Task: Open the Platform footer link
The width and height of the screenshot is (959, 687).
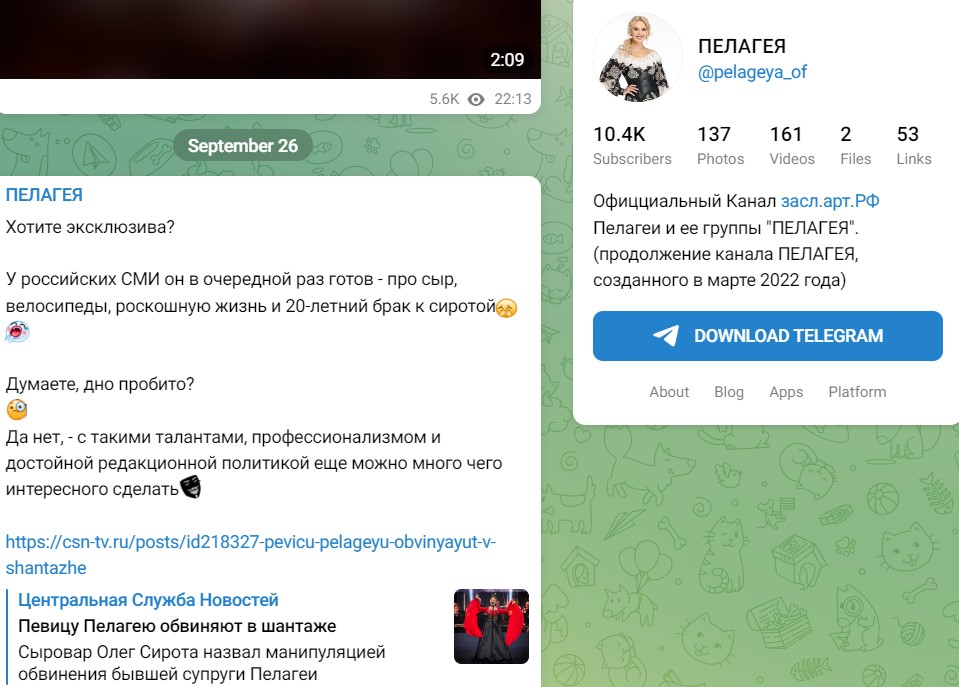Action: (857, 392)
